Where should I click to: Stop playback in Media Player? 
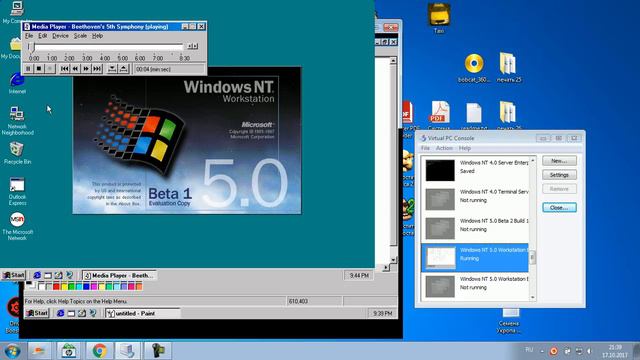pyautogui.click(x=39, y=69)
